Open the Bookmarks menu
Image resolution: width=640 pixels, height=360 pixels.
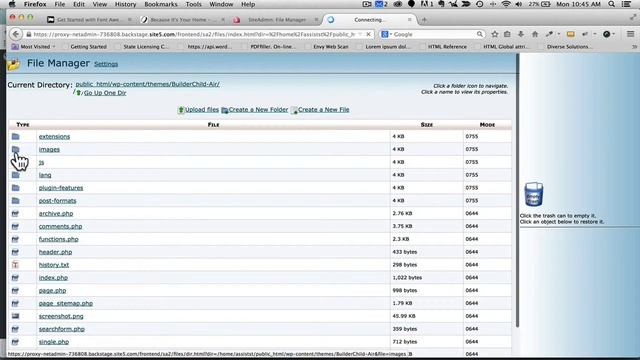point(161,4)
